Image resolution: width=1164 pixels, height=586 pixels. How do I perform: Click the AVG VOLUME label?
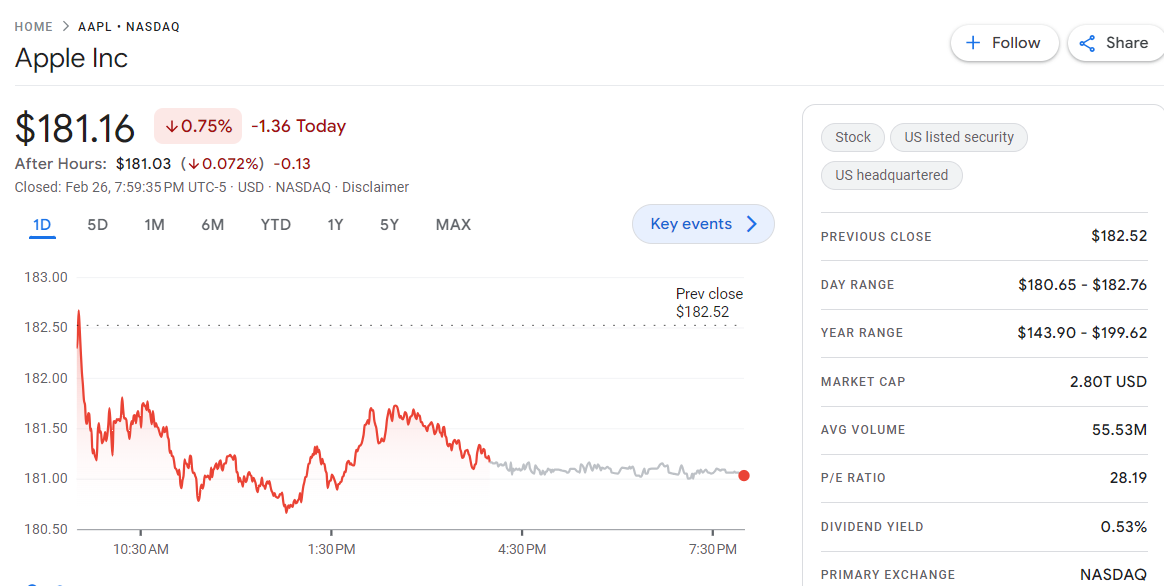(863, 430)
